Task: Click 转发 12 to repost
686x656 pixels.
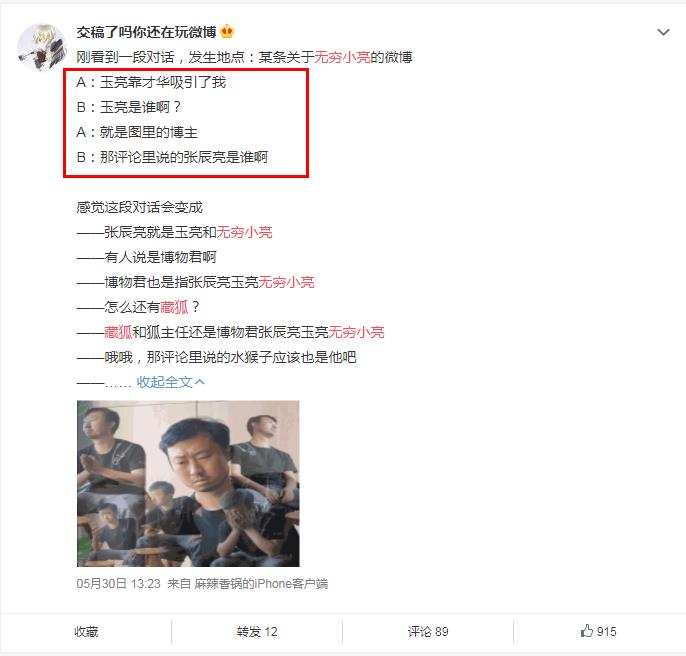Action: (257, 631)
